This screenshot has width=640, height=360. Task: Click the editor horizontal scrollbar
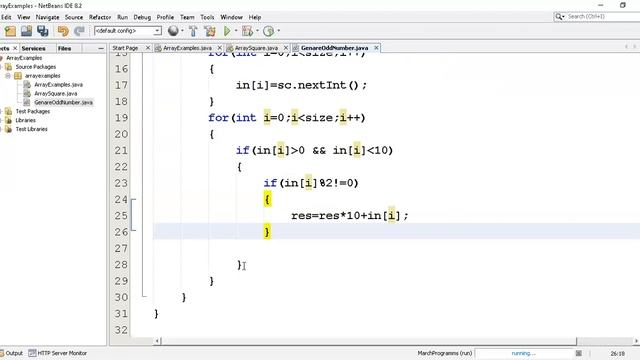[x=369, y=341]
